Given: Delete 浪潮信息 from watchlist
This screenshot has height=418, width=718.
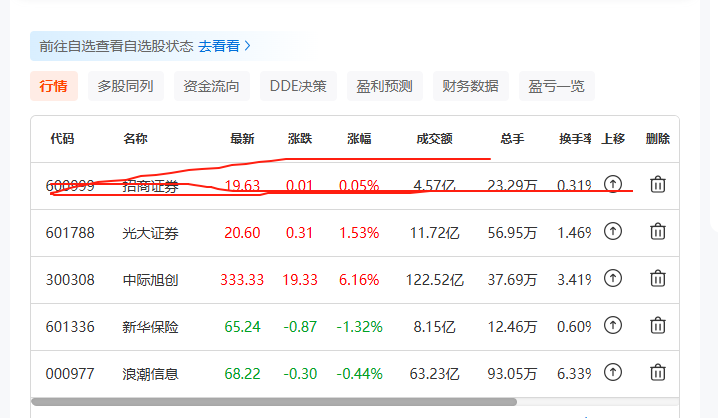Looking at the screenshot, I should point(658,372).
